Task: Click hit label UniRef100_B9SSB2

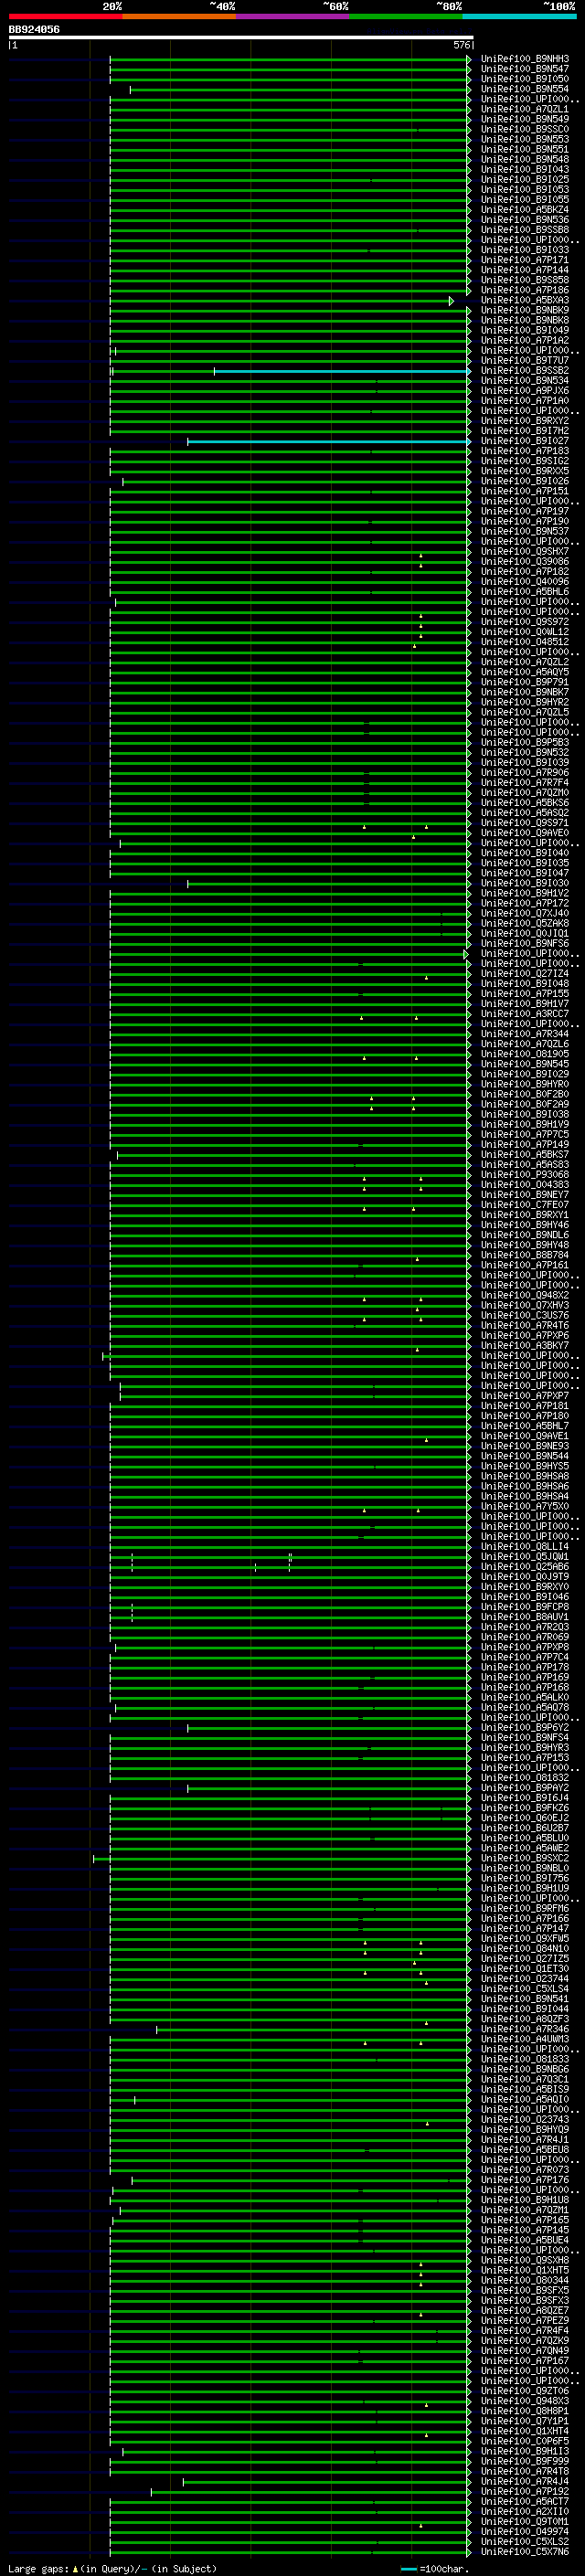Action: pos(525,370)
